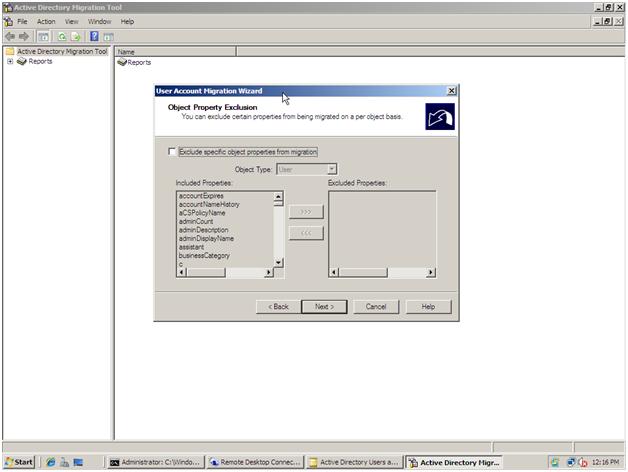Open the Start menu
This screenshot has width=628, height=472.
20,462
